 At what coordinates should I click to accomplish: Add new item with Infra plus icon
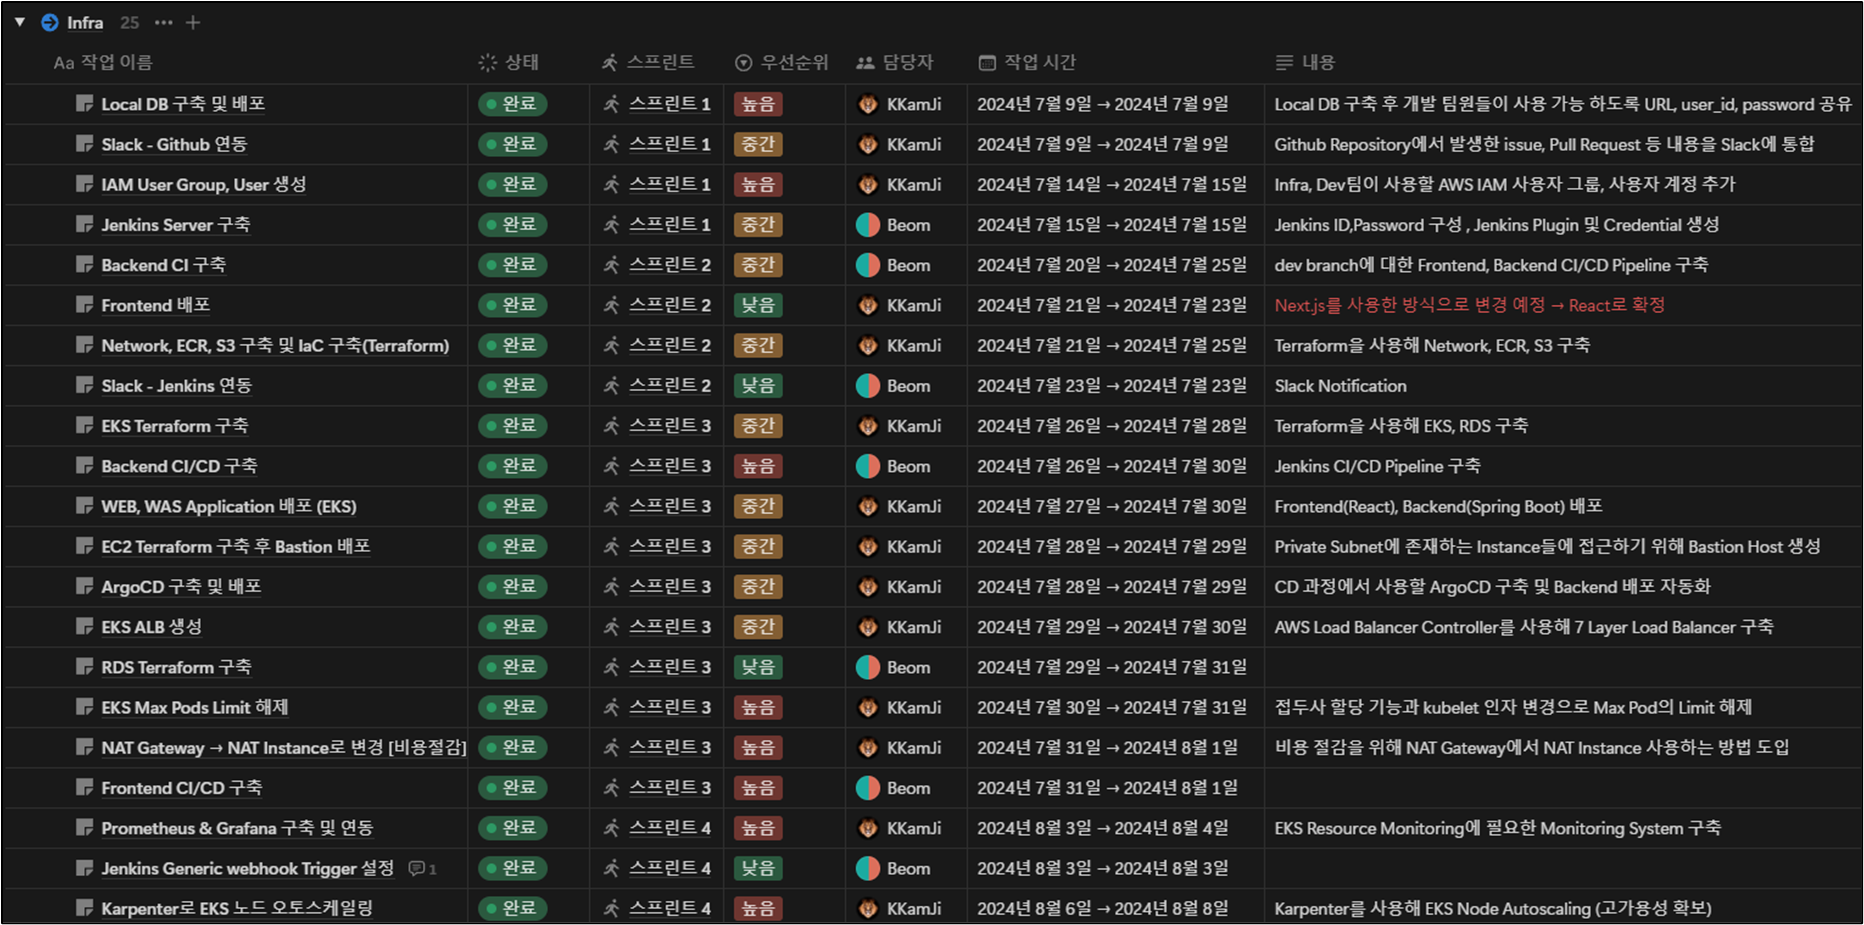click(x=193, y=22)
